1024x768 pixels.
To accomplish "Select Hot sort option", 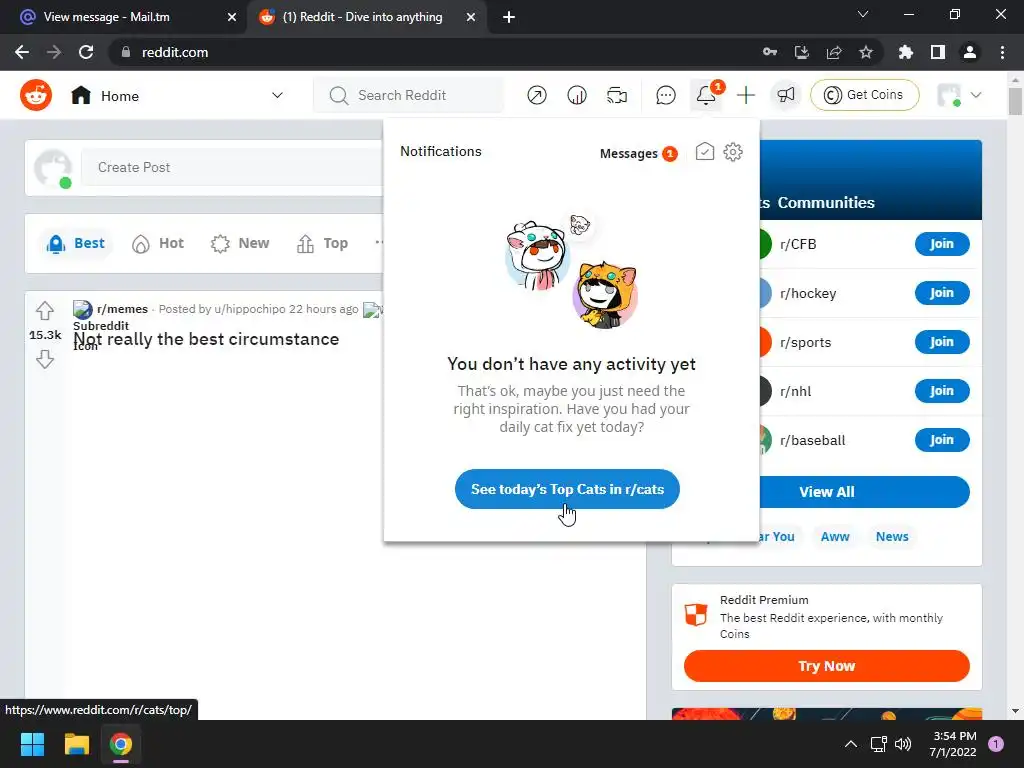I will point(158,244).
